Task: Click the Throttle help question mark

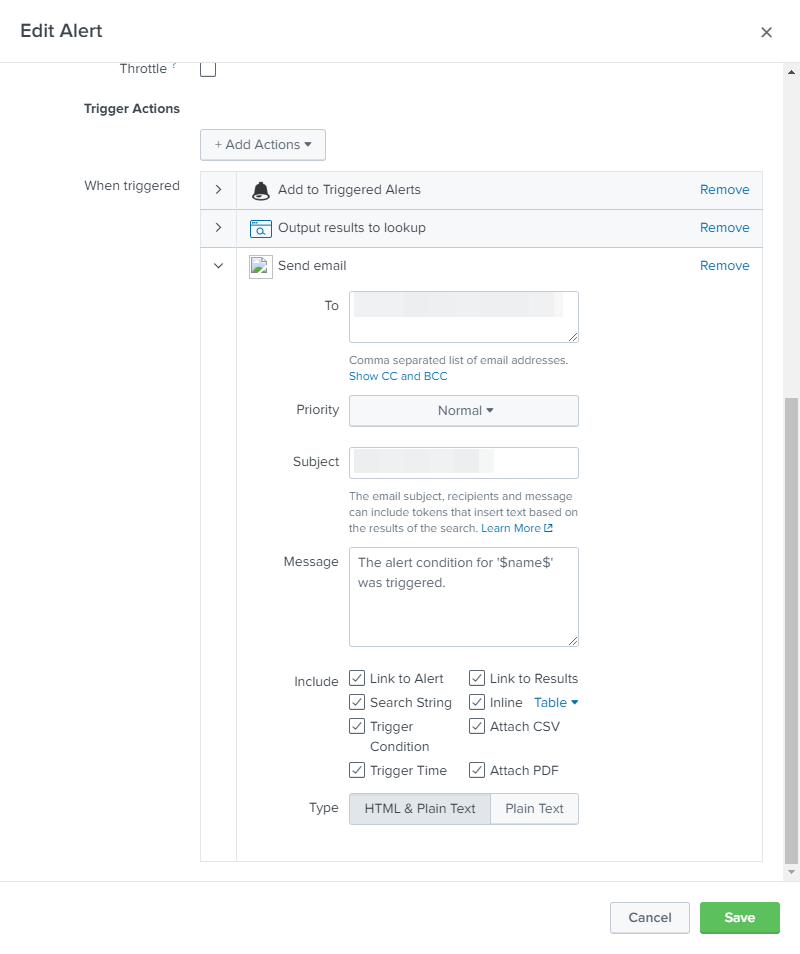Action: click(x=175, y=66)
